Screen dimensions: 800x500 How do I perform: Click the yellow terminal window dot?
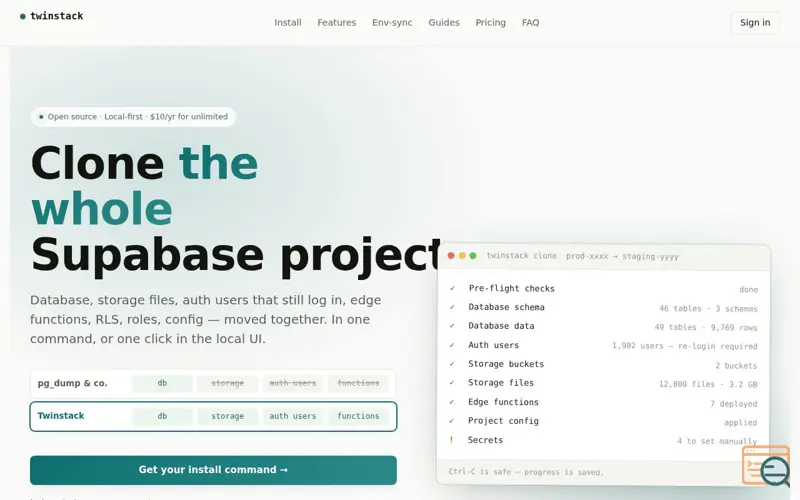[x=462, y=256]
